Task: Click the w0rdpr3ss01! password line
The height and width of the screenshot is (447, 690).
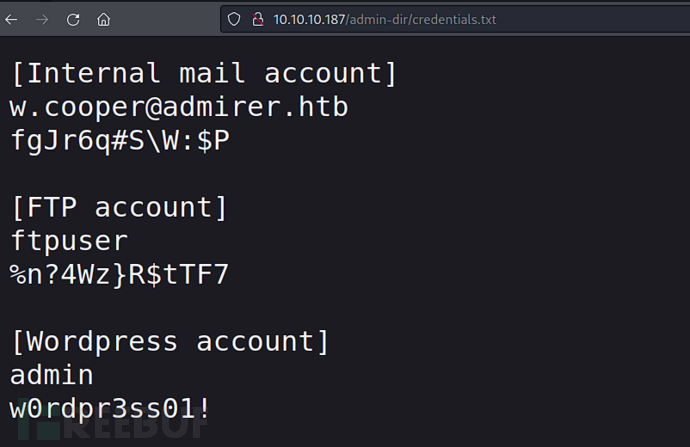Action: click(x=110, y=409)
